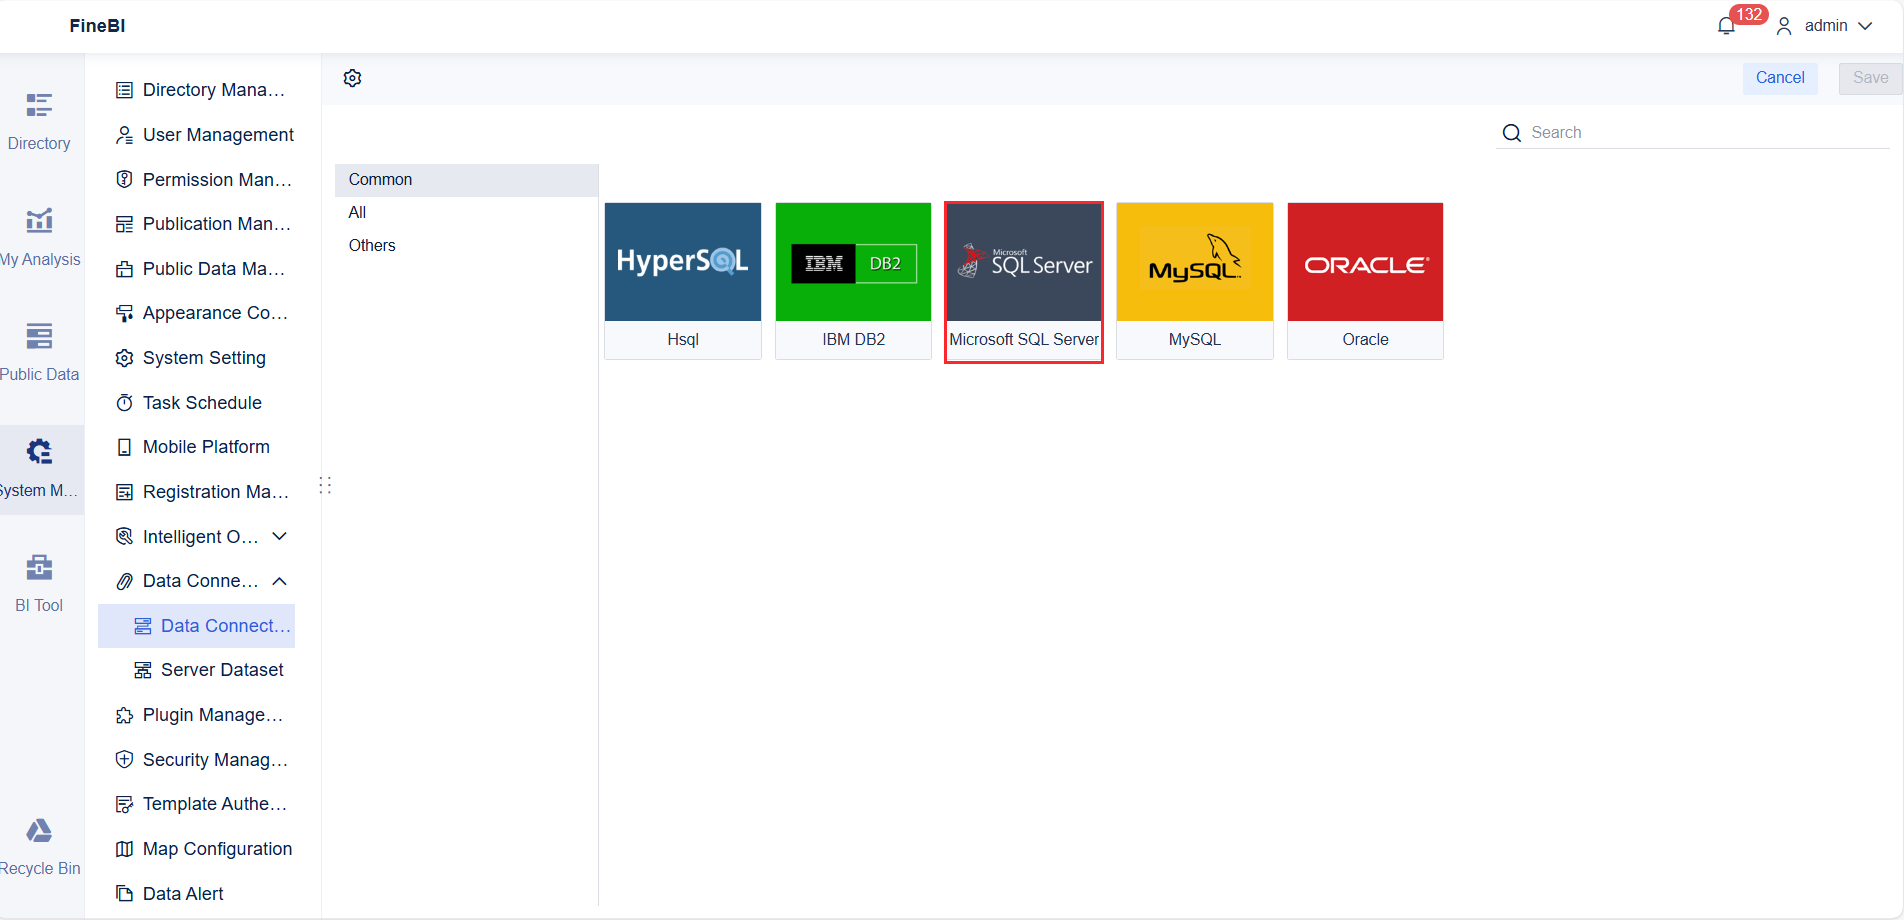Select the Hsql database card
The height and width of the screenshot is (920, 1904).
point(683,281)
